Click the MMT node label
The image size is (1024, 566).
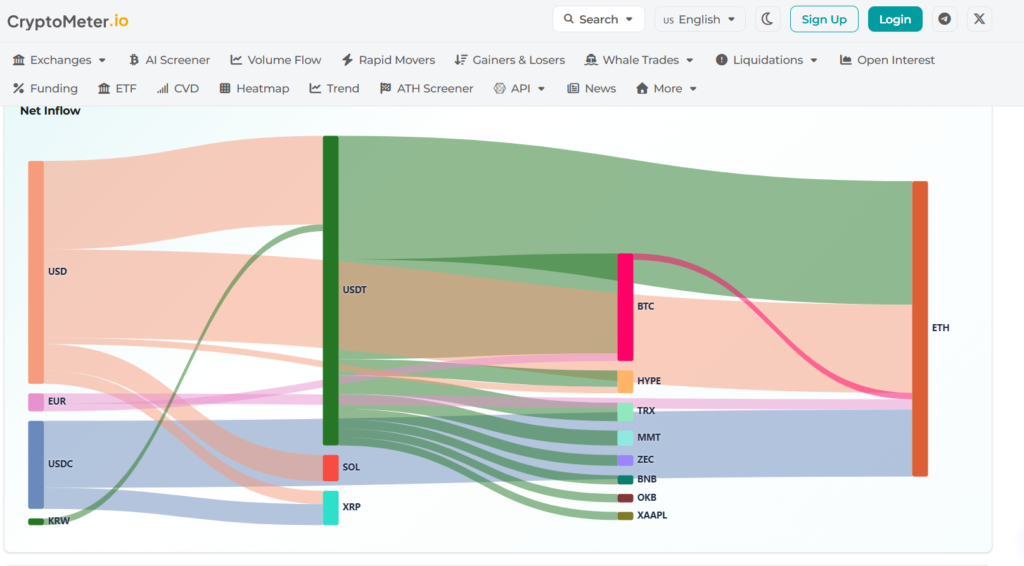(x=648, y=437)
